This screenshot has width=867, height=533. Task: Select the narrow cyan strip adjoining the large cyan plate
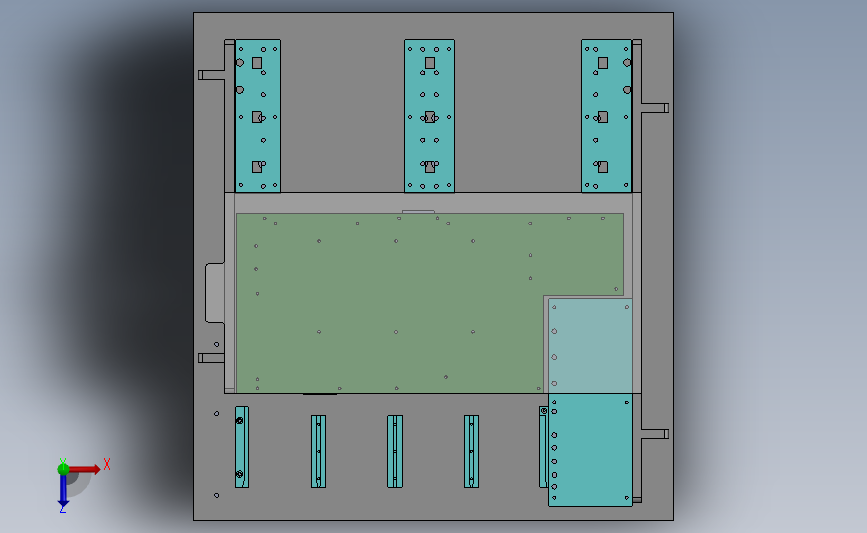point(543,447)
